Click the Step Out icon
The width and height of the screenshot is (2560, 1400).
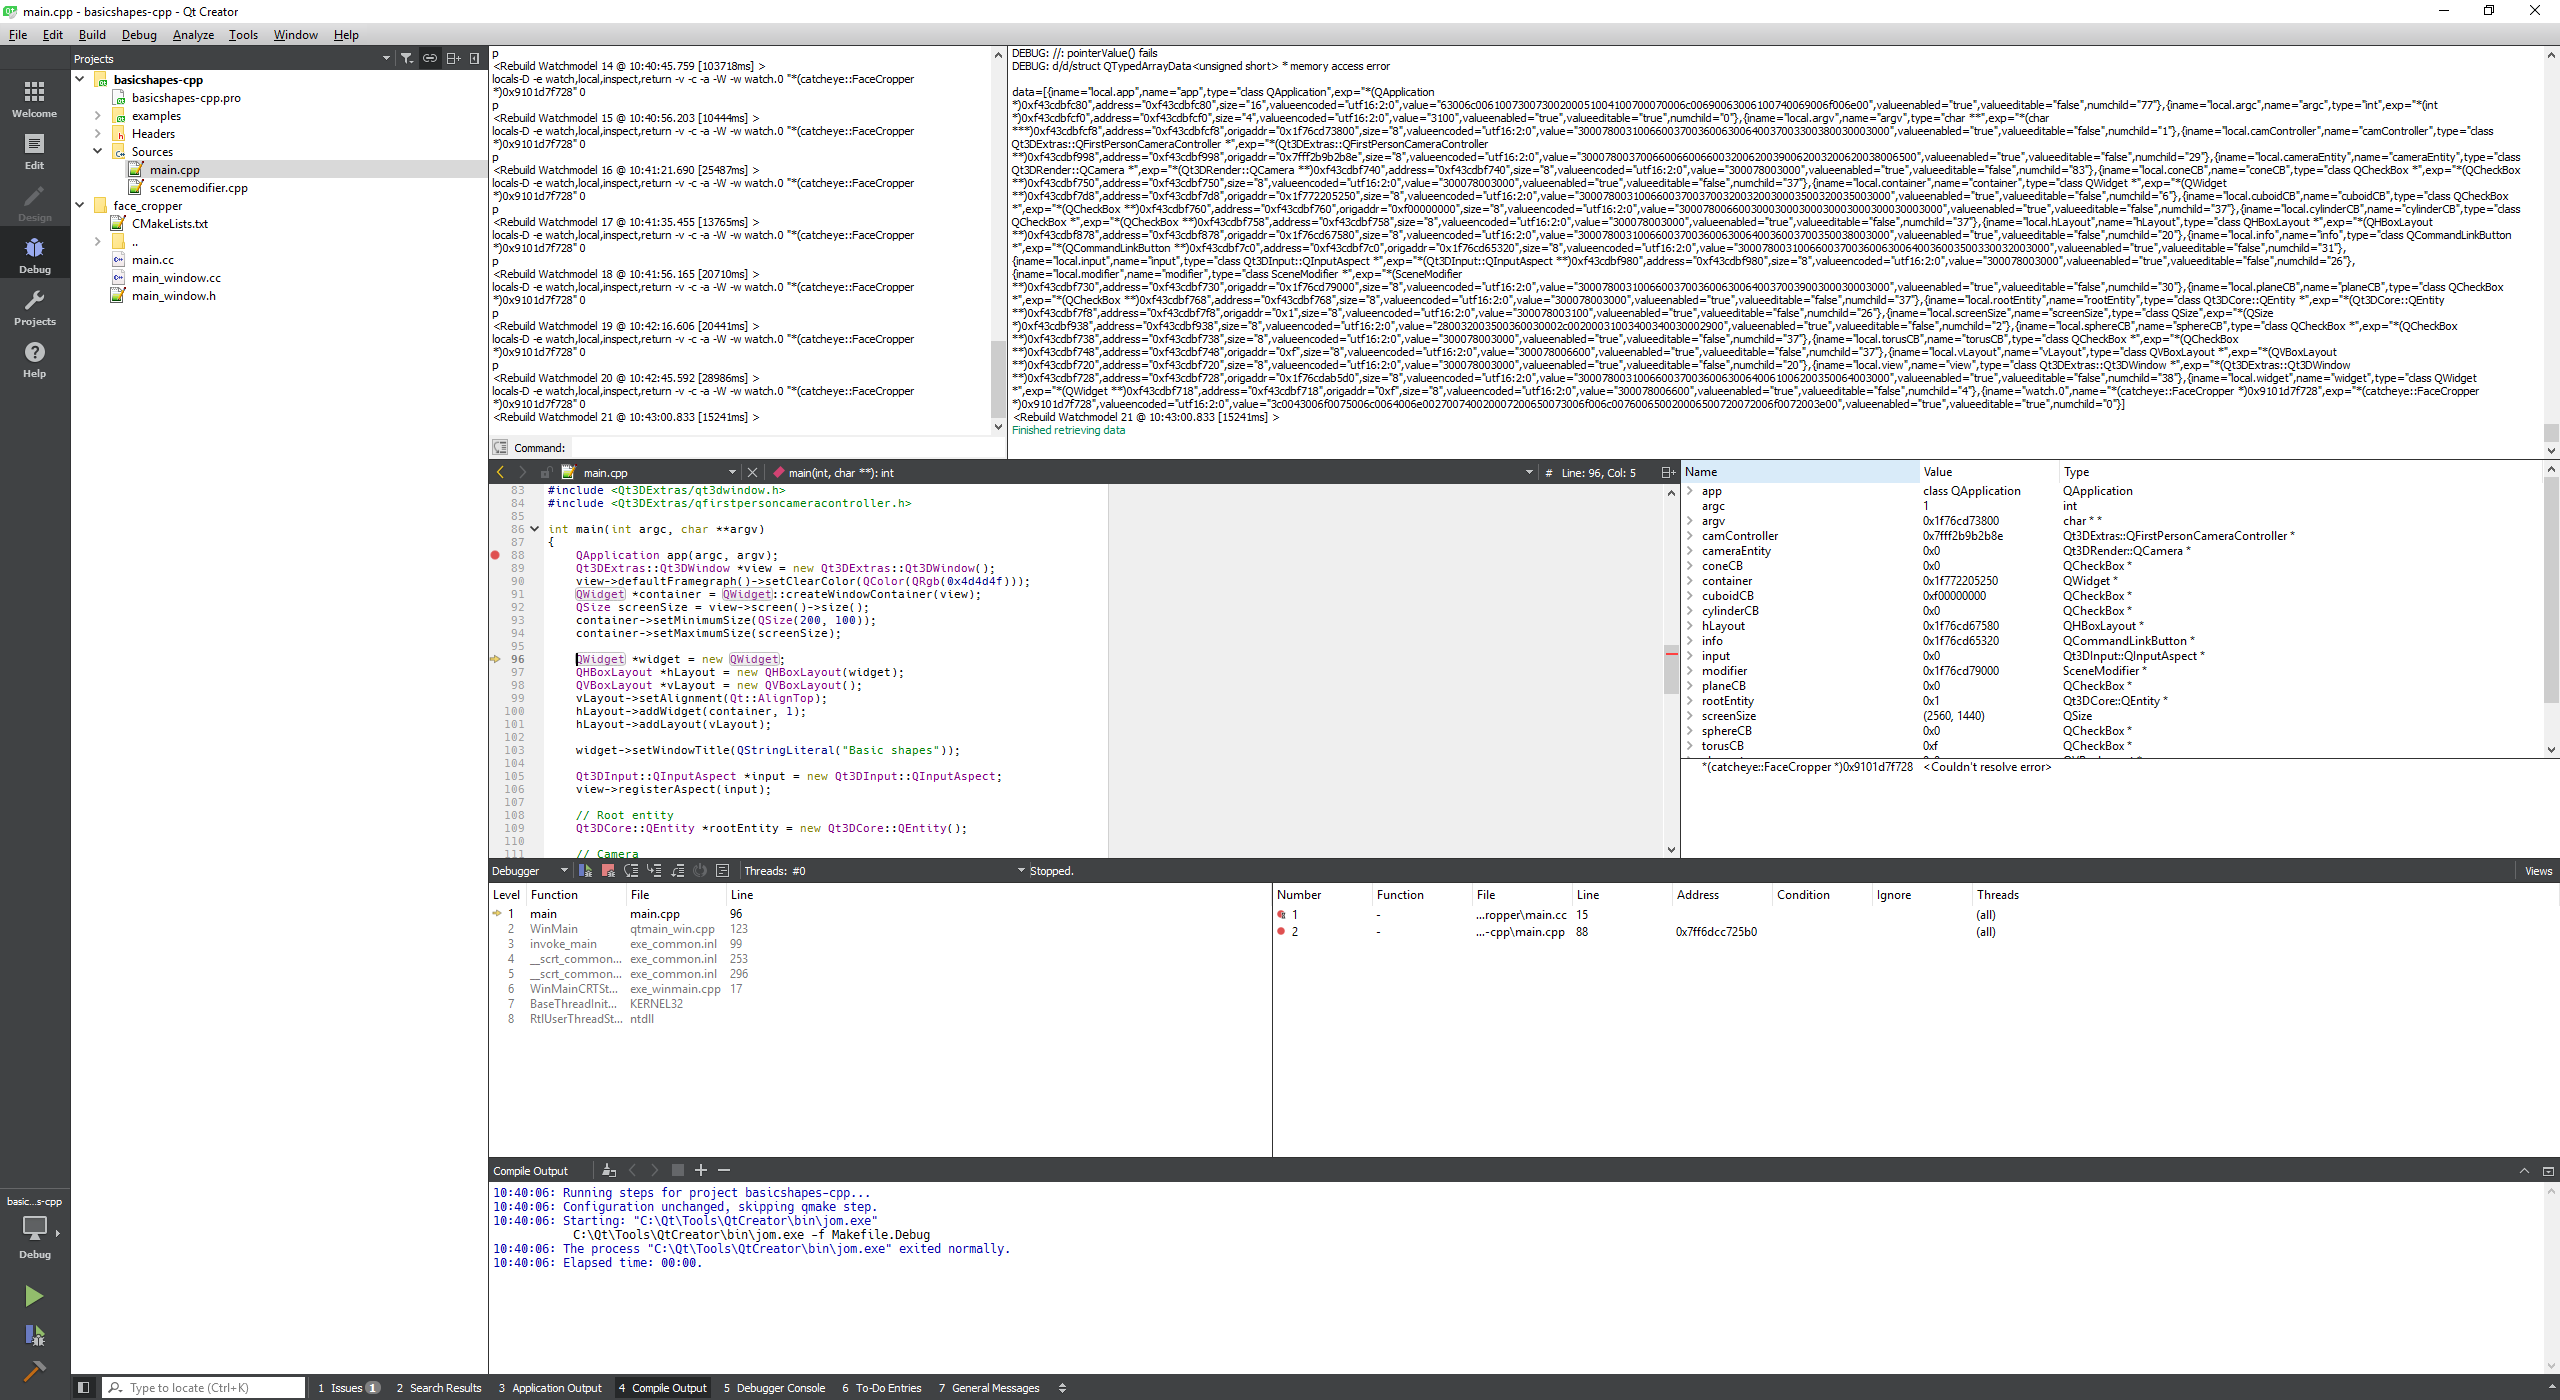[x=677, y=871]
